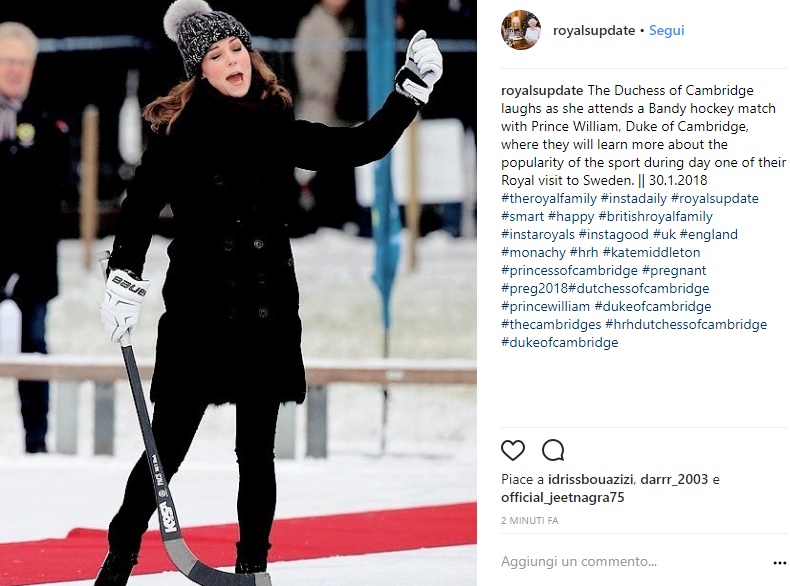
Task: Open the #hrhdutchessofcambridge hashtag
Action: 686,324
